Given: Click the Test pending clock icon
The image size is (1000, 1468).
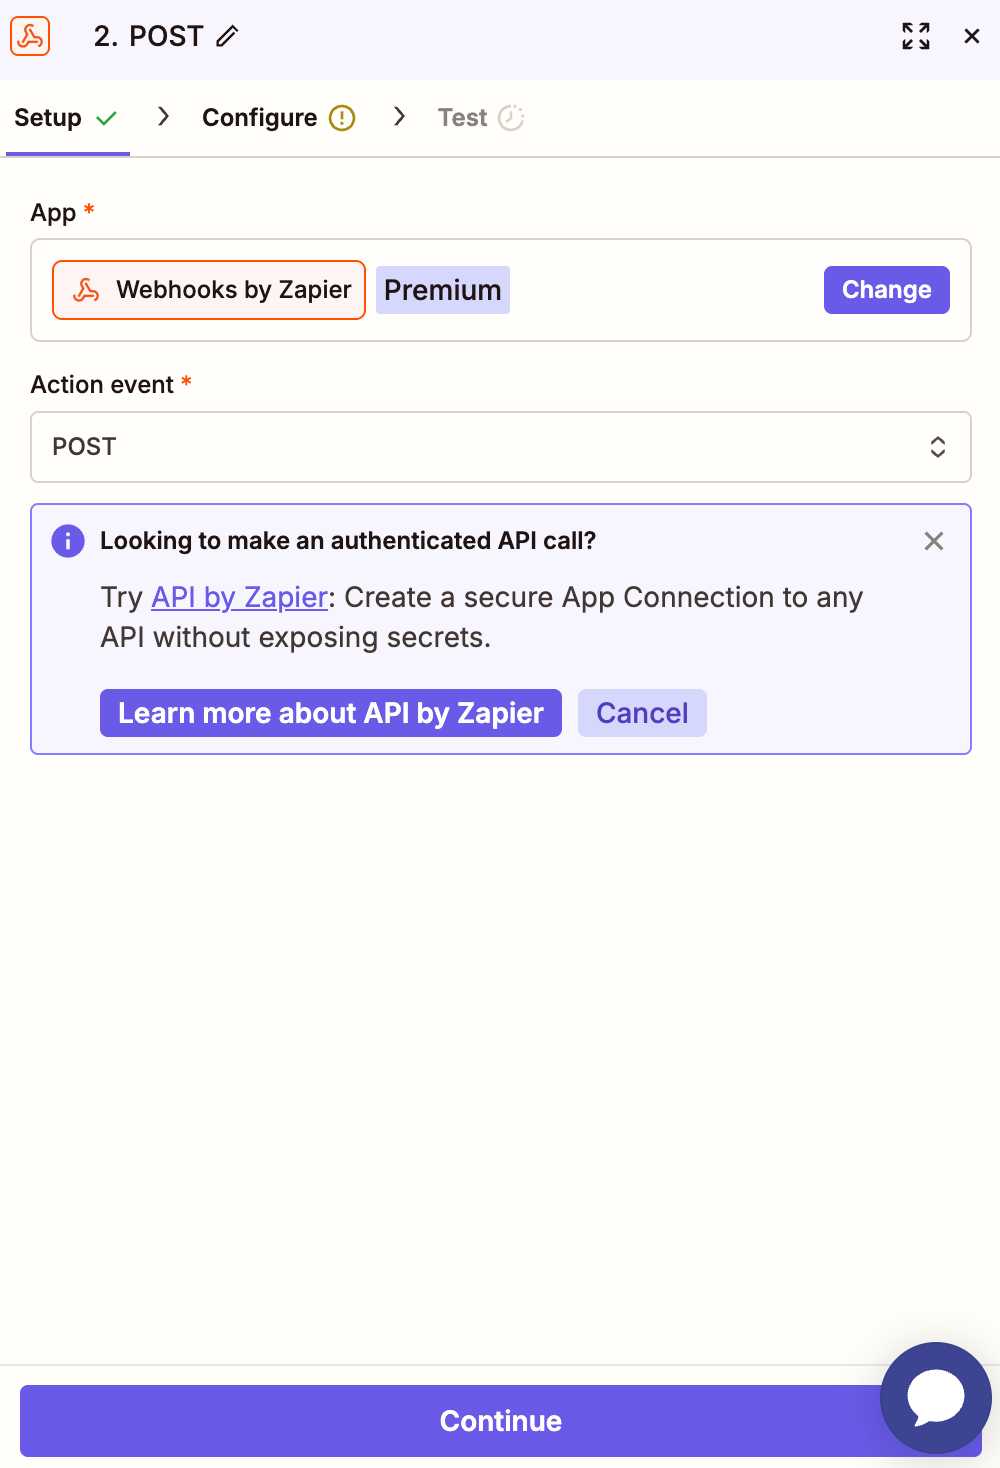Looking at the screenshot, I should pos(511,118).
